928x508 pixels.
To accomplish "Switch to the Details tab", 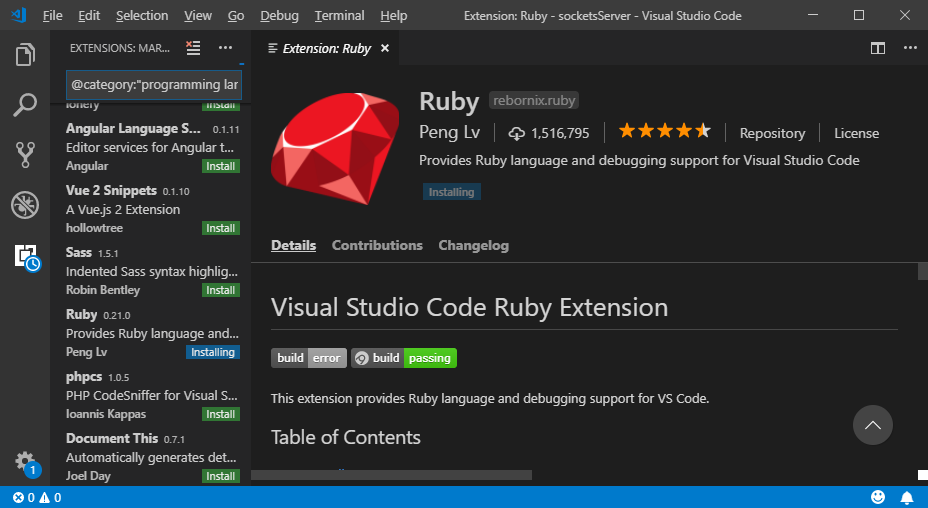I will pos(294,245).
